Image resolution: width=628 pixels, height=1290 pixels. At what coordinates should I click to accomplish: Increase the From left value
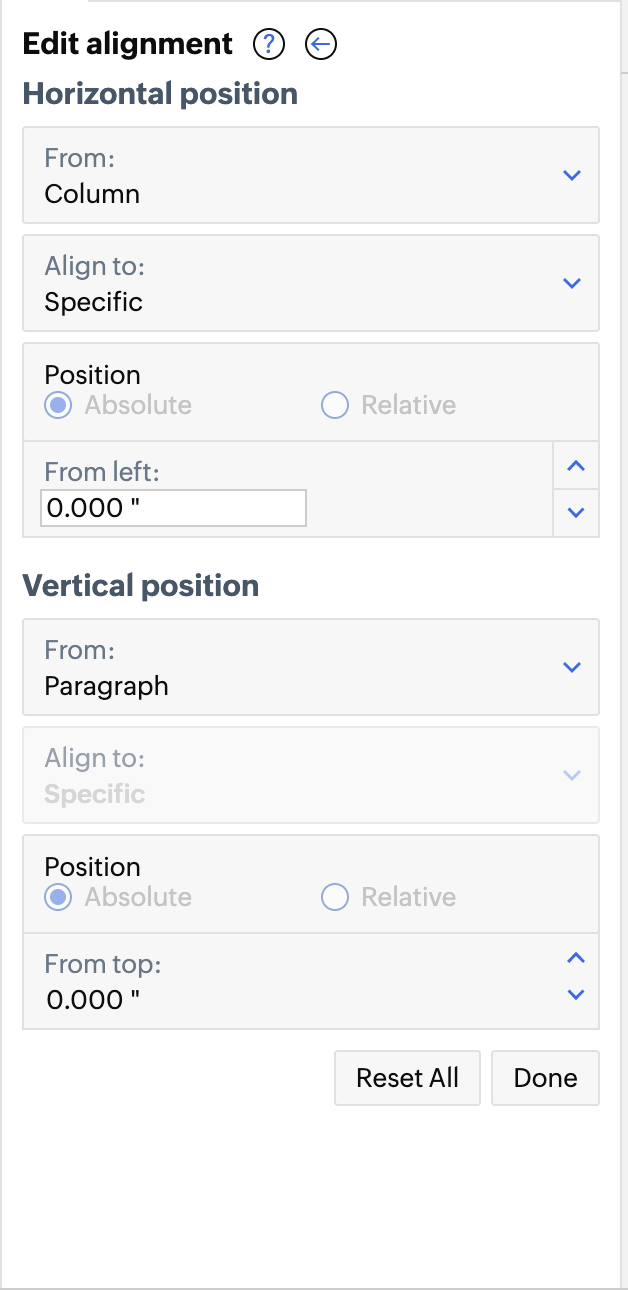point(575,466)
